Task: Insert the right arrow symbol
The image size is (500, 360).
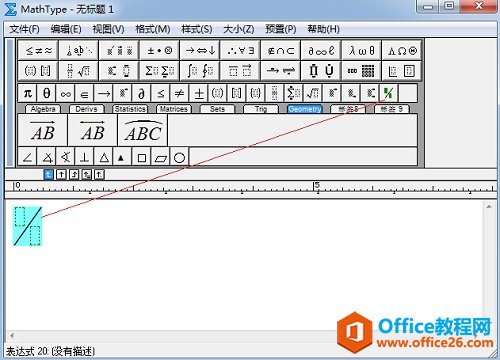Action: [x=104, y=93]
